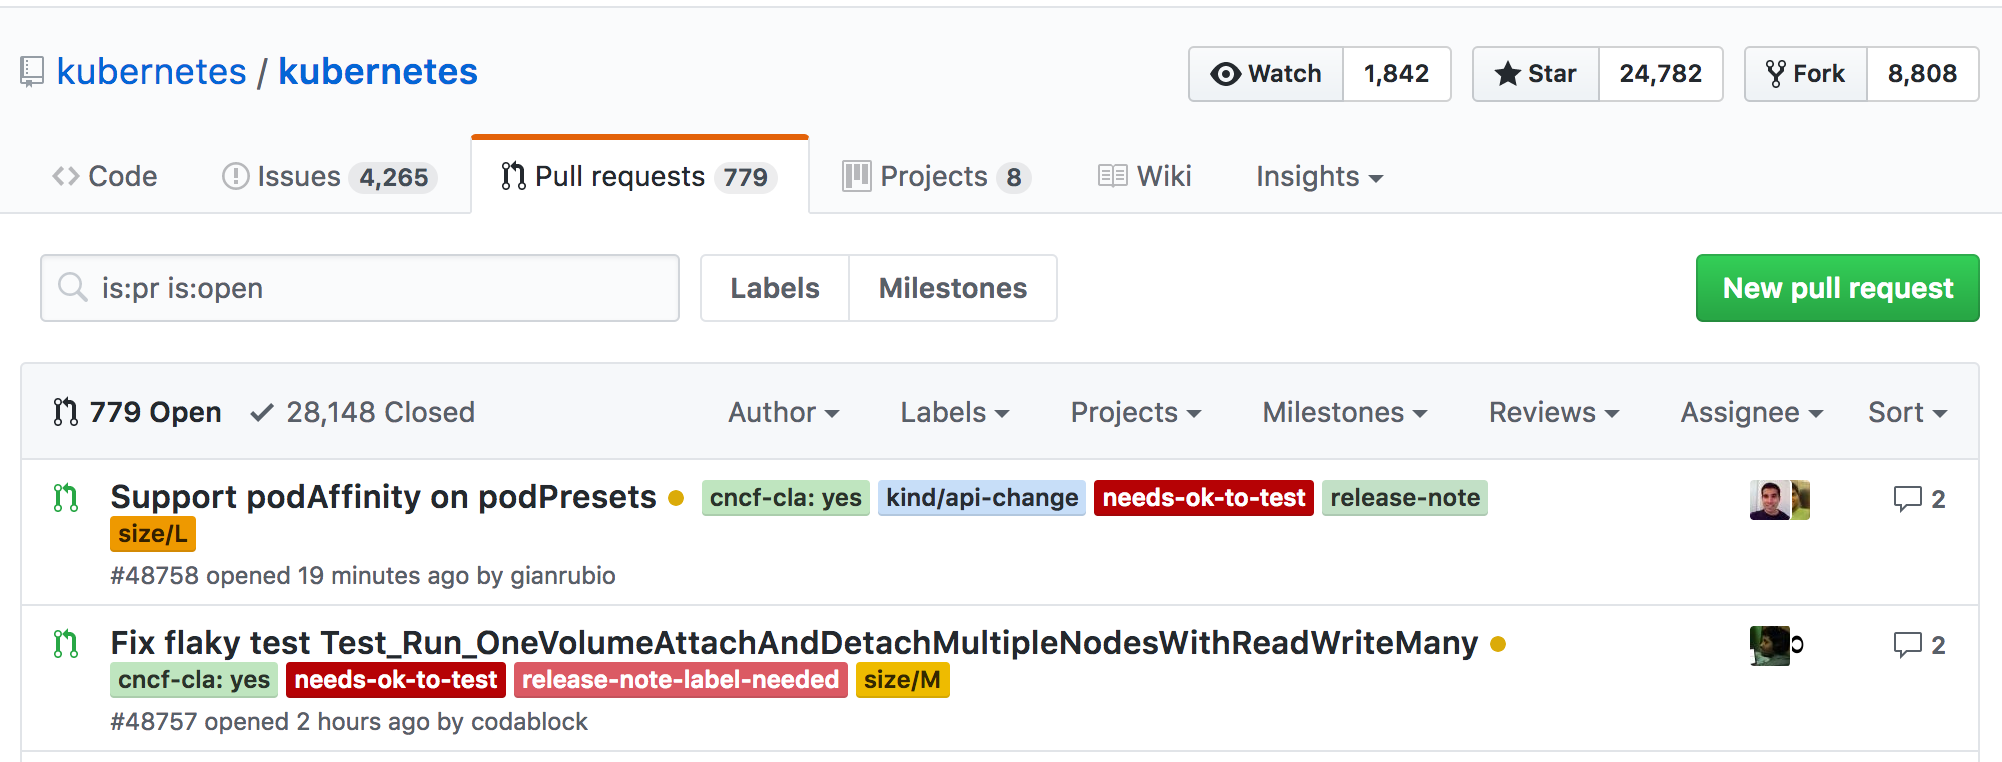The height and width of the screenshot is (762, 2002).
Task: View the 1,842 watchers count
Action: (x=1397, y=74)
